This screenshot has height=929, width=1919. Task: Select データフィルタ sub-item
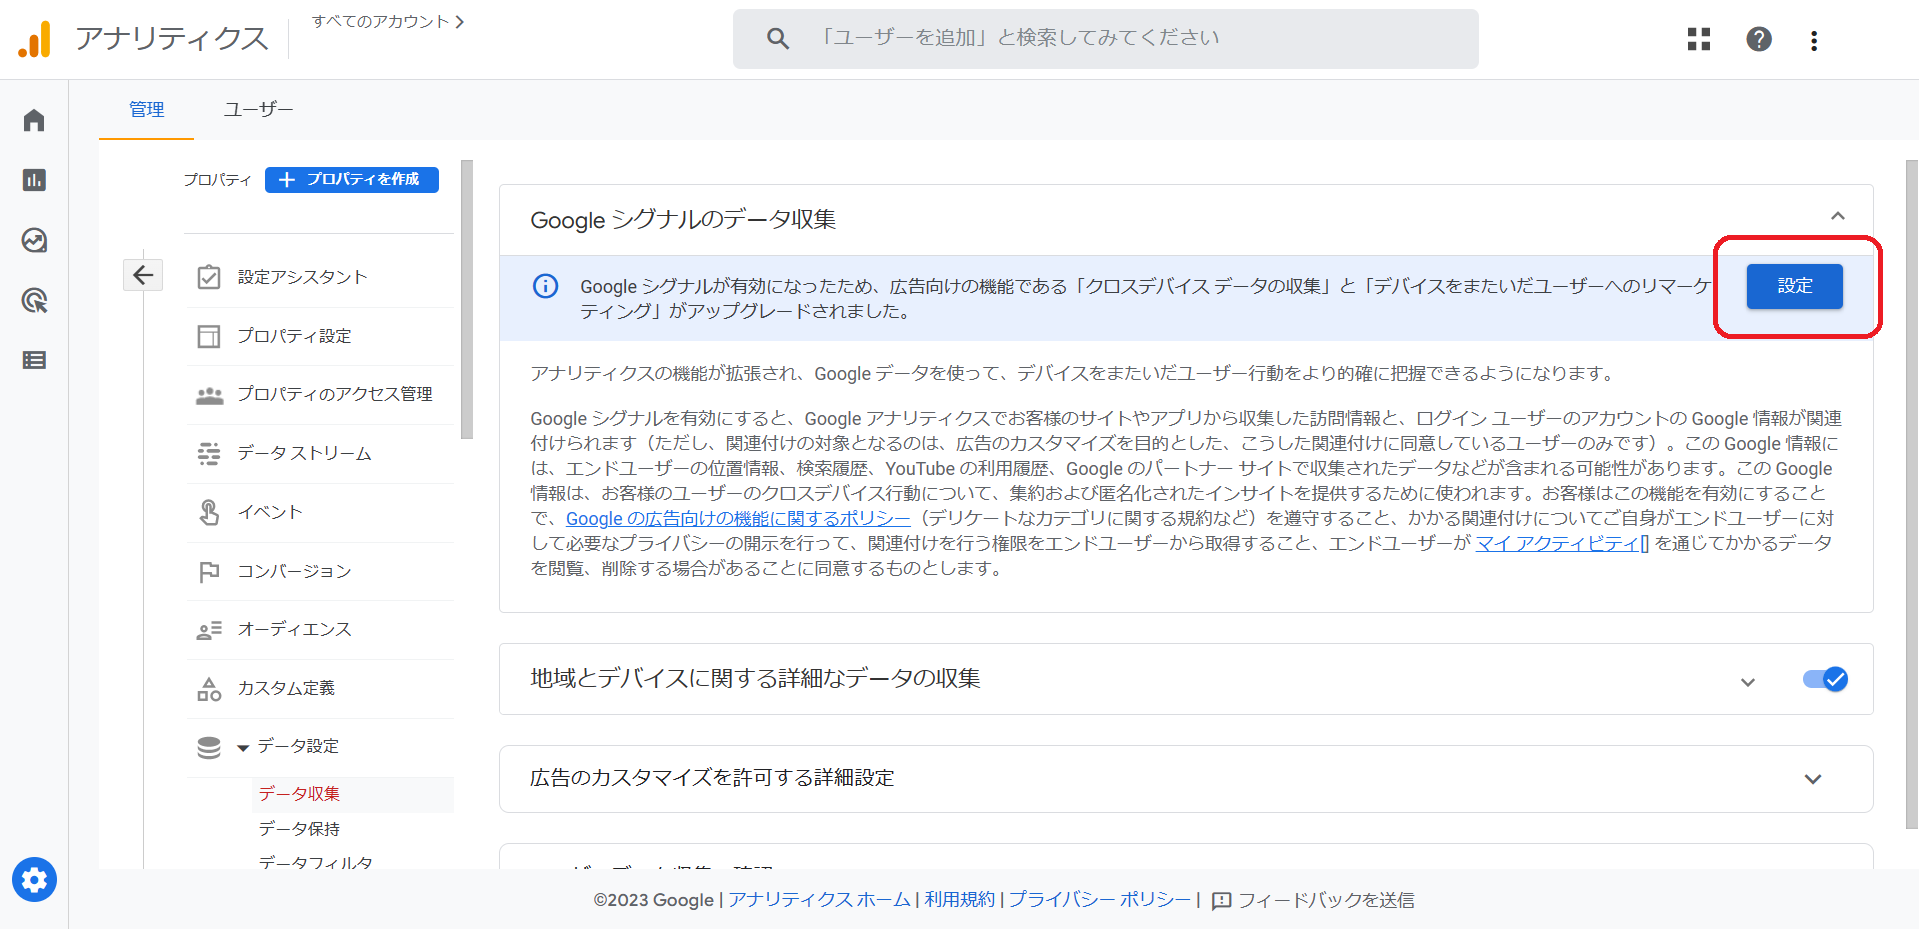[x=315, y=862]
